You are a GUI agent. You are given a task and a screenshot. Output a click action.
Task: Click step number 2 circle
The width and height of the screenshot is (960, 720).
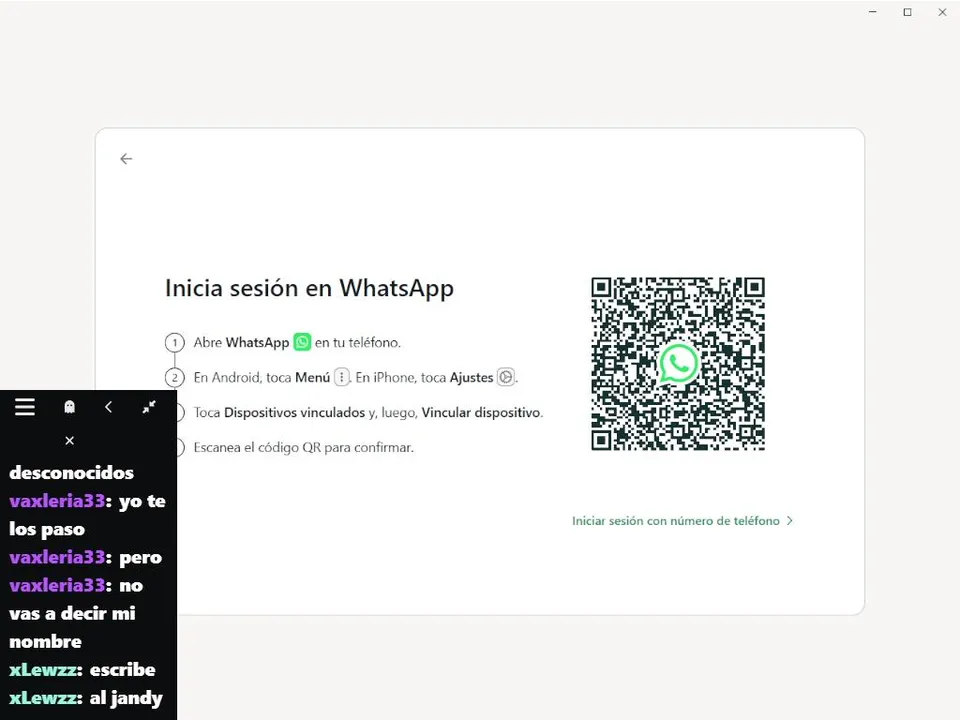[175, 377]
